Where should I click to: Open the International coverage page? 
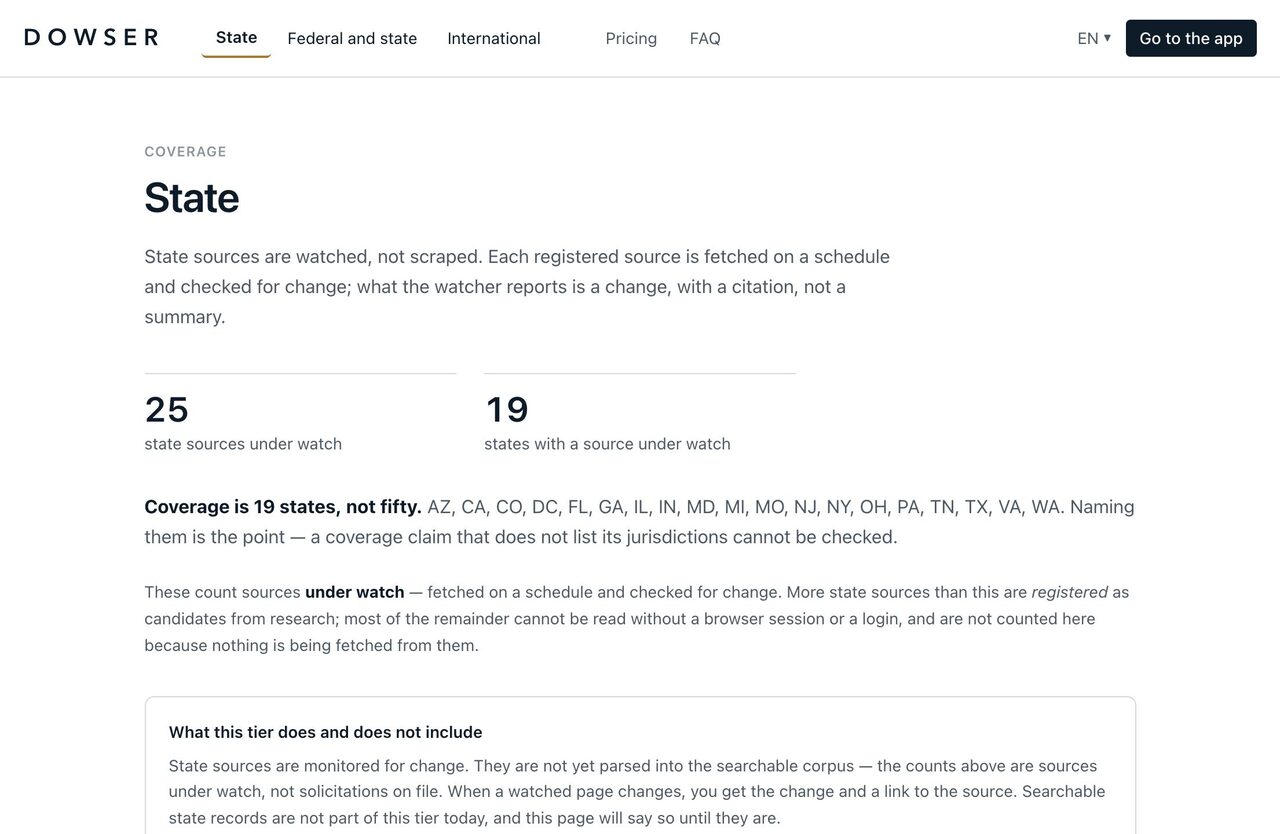[x=494, y=38]
